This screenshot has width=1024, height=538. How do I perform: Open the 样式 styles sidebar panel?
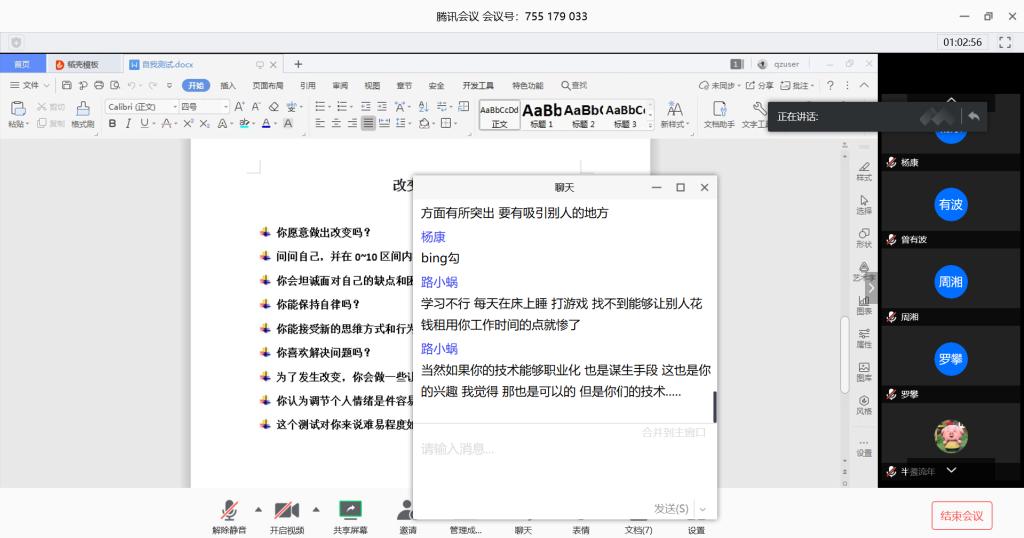(864, 168)
